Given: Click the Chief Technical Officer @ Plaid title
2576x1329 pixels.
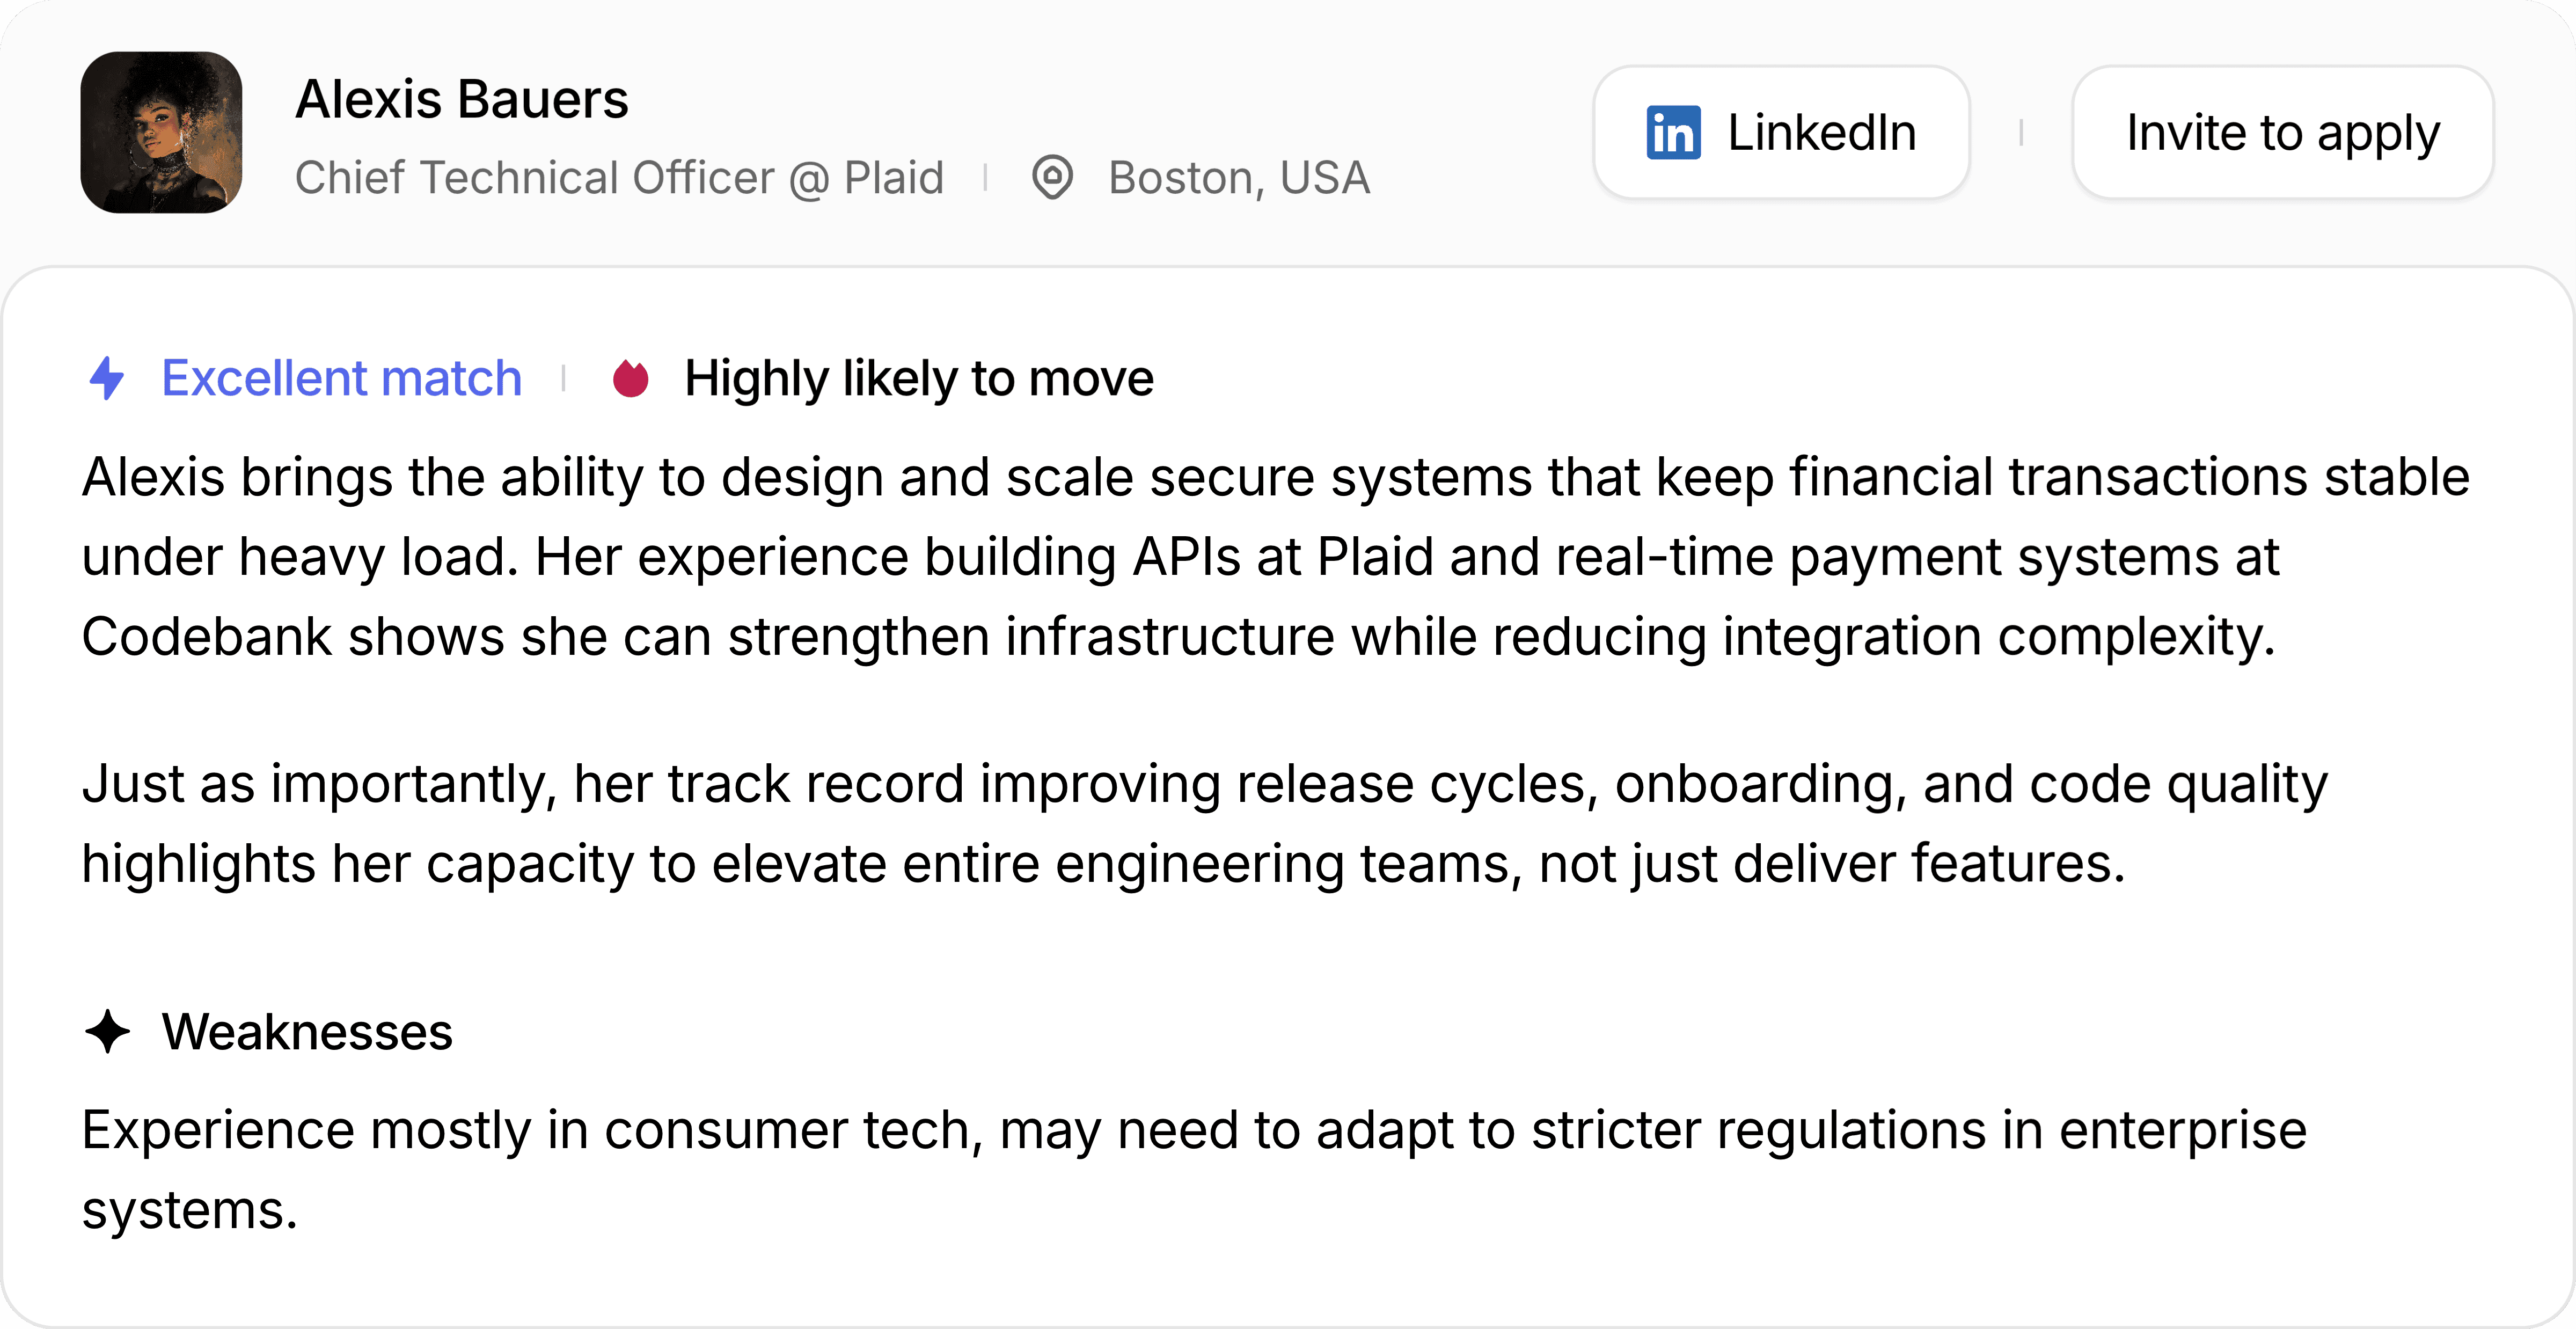Looking at the screenshot, I should pos(619,178).
